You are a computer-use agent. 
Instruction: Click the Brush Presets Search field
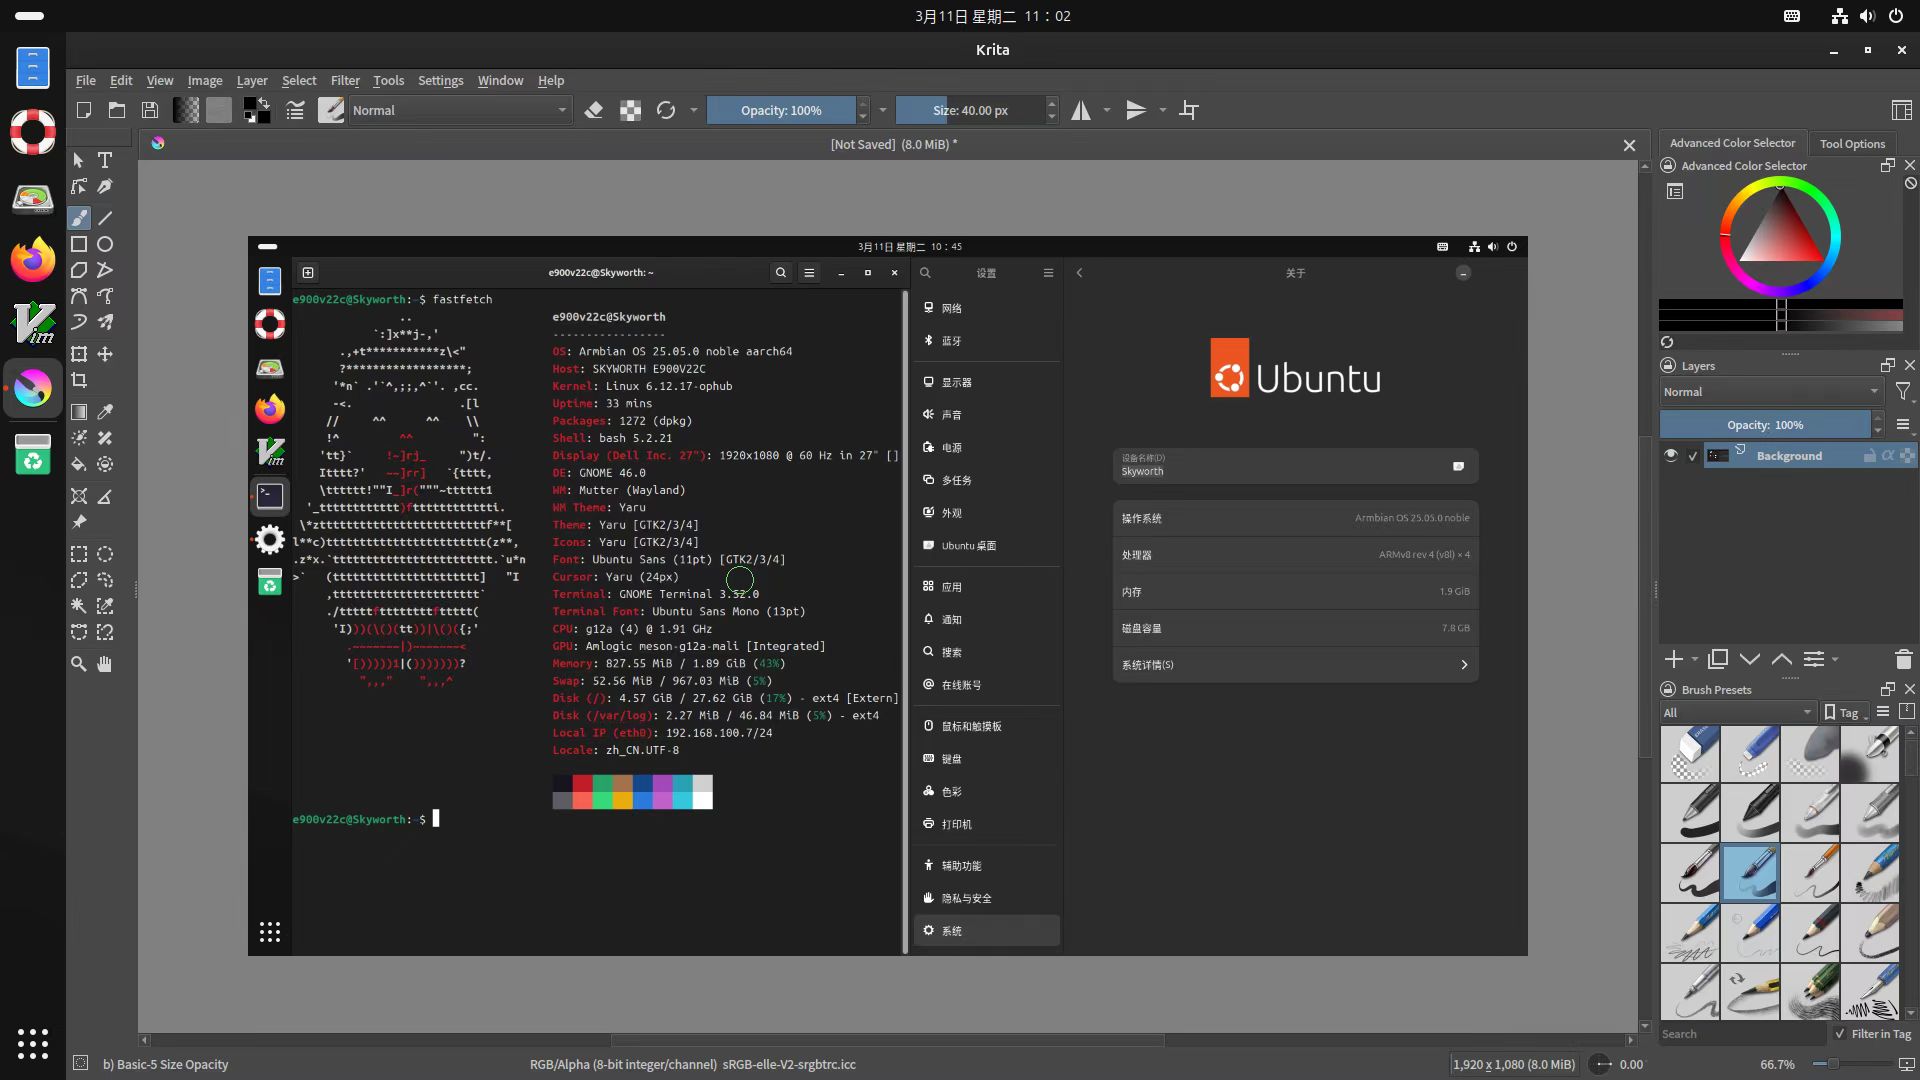tap(1742, 1034)
